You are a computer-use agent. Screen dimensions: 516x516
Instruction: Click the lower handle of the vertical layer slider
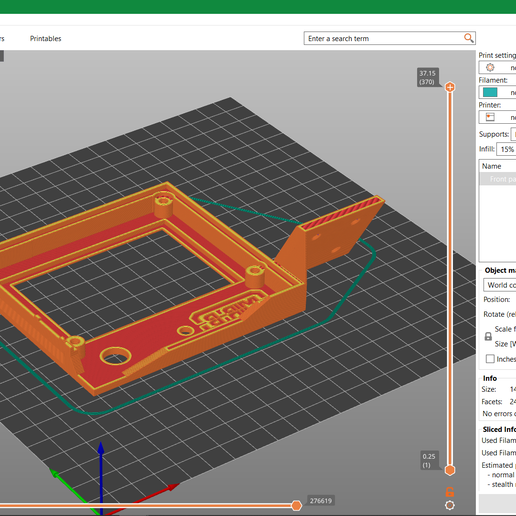[450, 470]
